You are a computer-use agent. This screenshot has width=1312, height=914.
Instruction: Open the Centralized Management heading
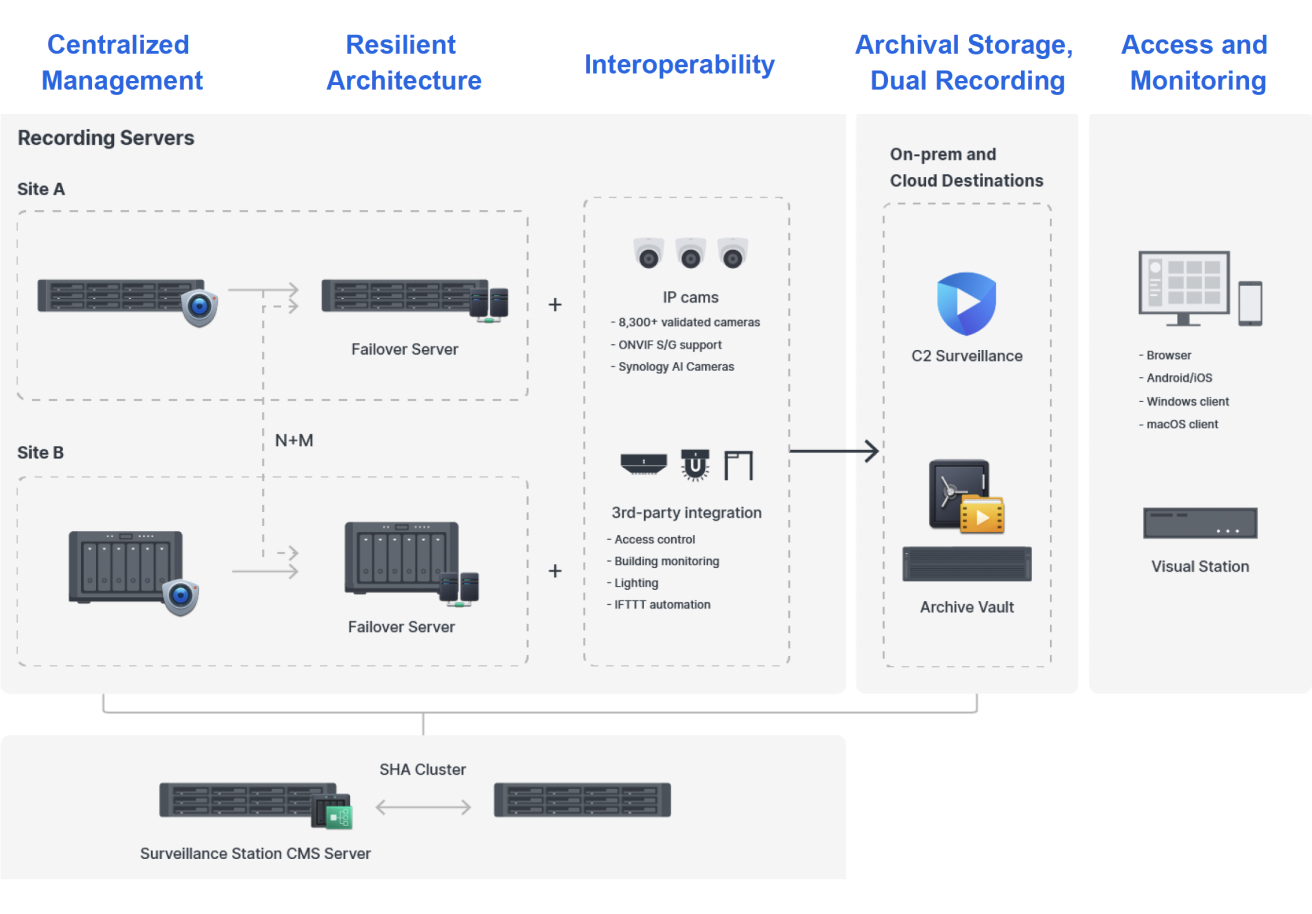pyautogui.click(x=121, y=62)
